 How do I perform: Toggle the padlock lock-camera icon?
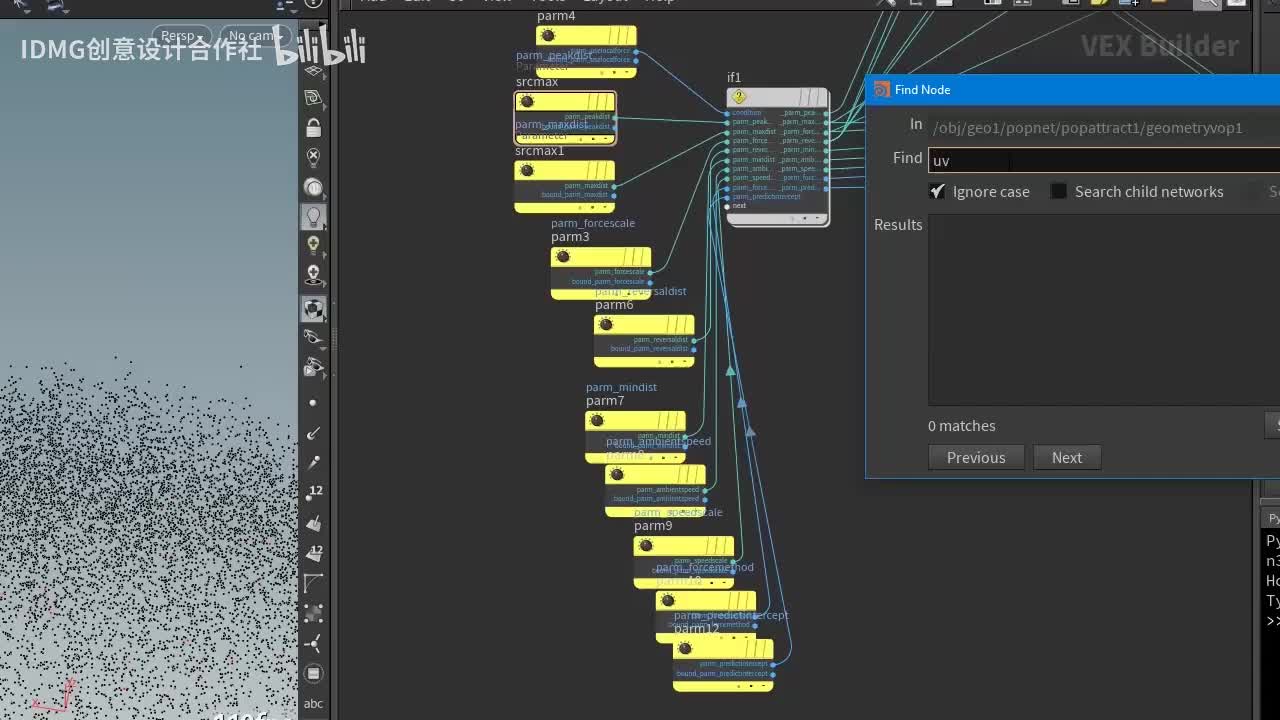(x=314, y=127)
